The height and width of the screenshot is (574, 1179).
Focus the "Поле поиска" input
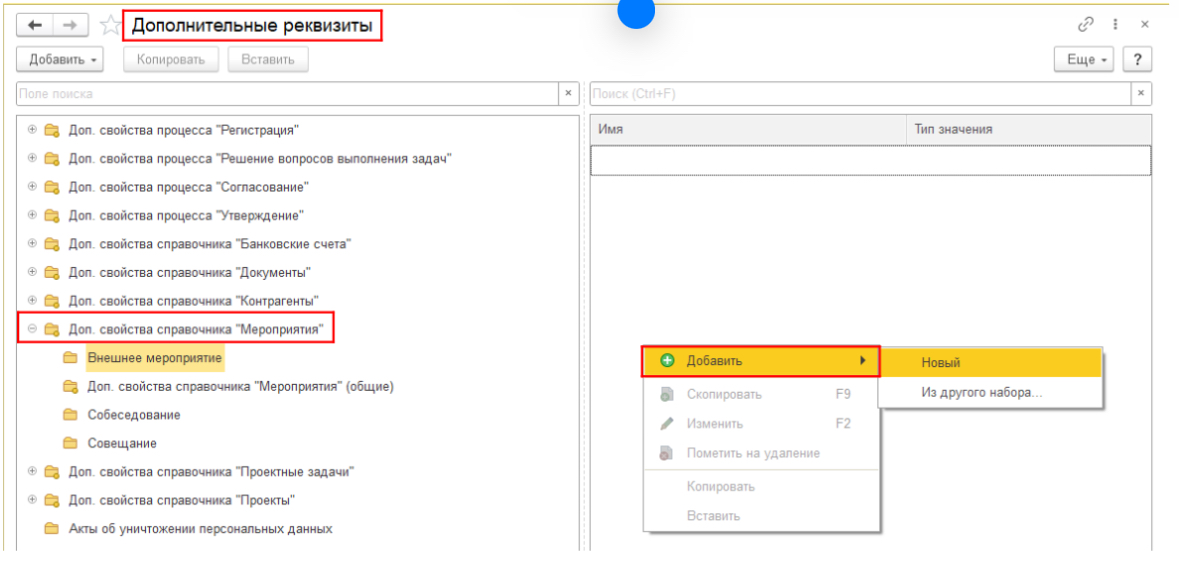coord(287,93)
